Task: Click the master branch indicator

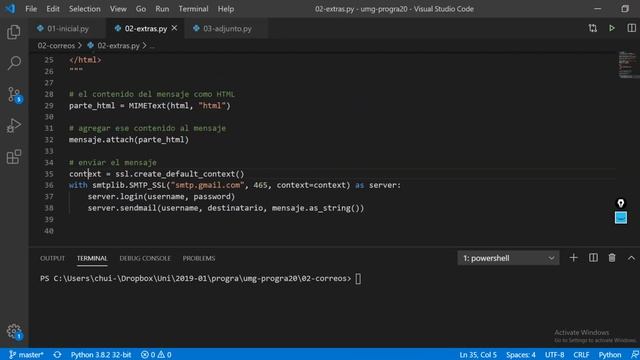Action: tap(26, 355)
